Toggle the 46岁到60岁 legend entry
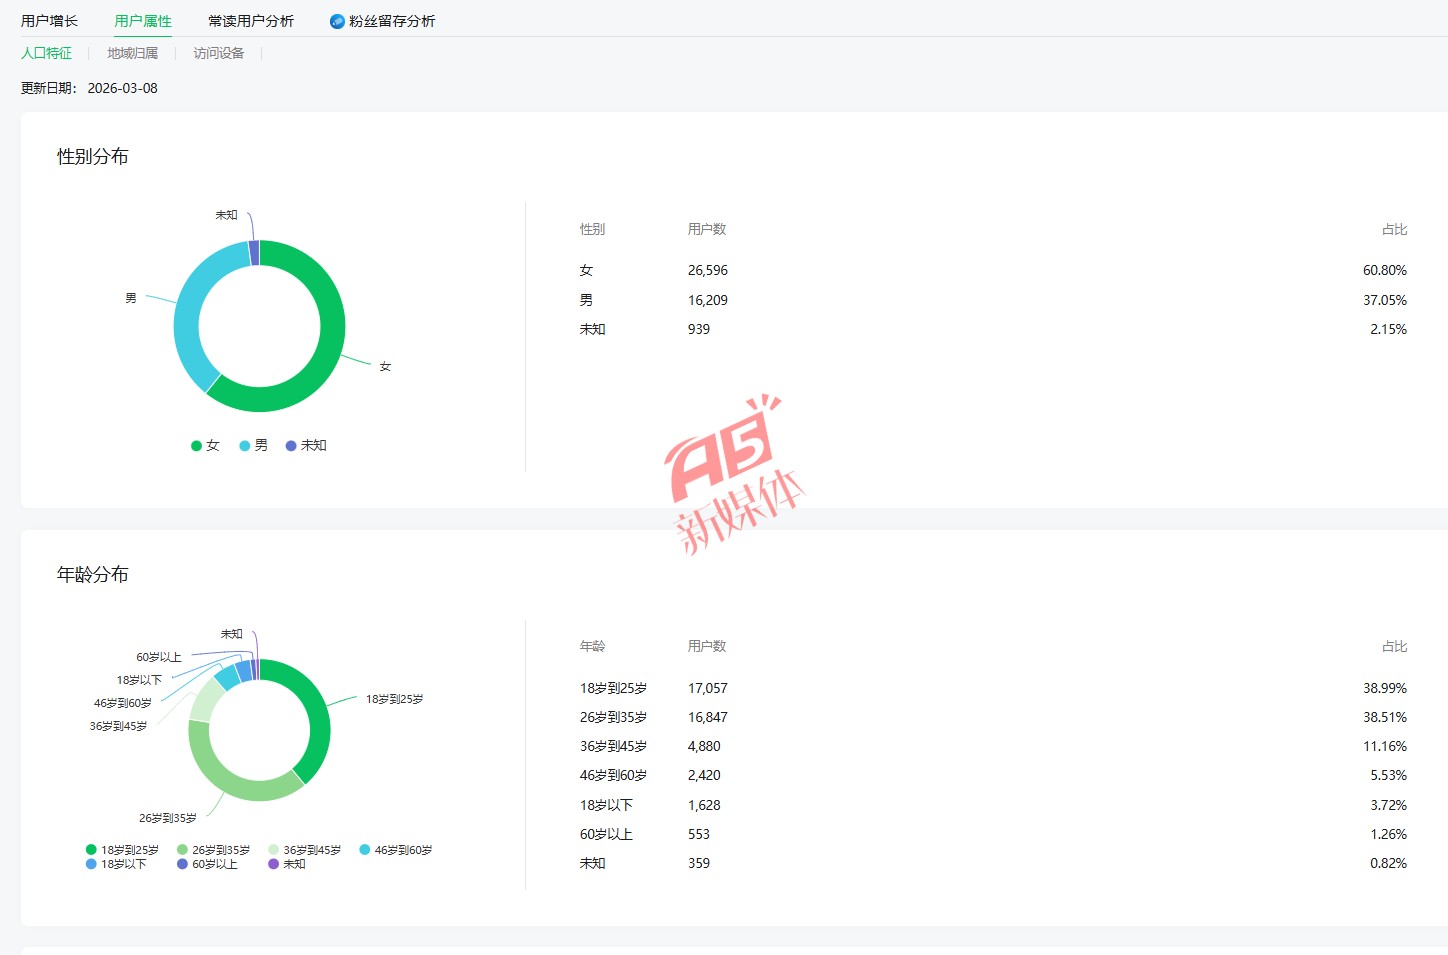 395,850
